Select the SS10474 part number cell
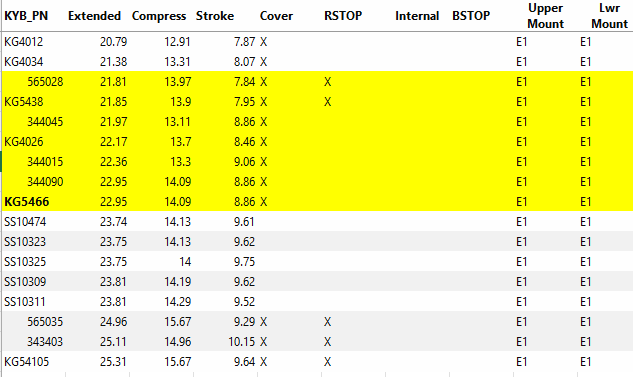The image size is (633, 377). point(25,222)
